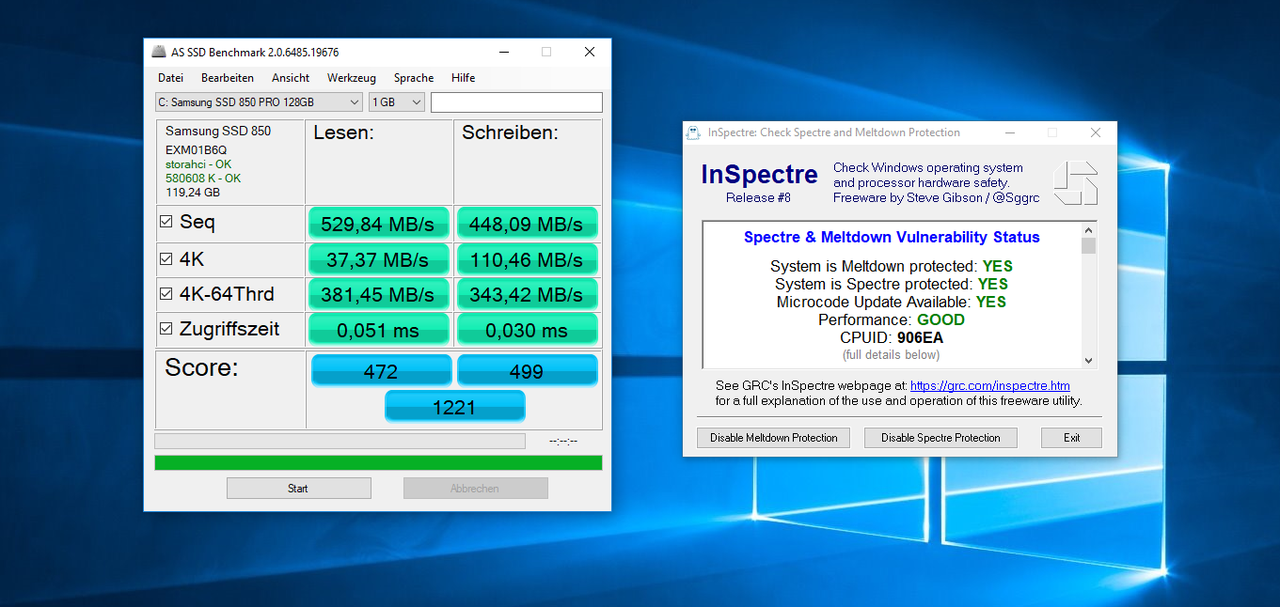Toggle the 4K-64Thrd test checkbox
The width and height of the screenshot is (1280, 607).
166,294
